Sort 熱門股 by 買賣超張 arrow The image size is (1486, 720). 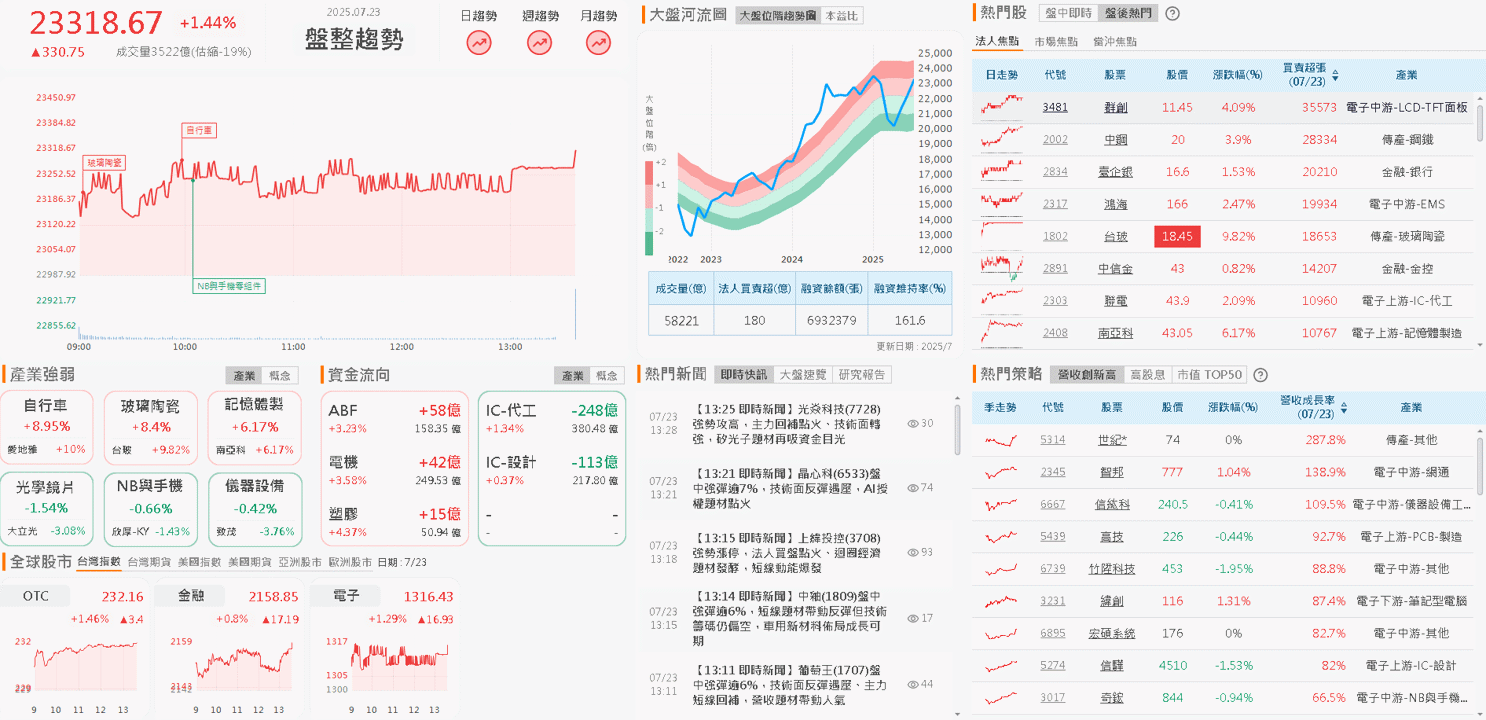(1335, 75)
